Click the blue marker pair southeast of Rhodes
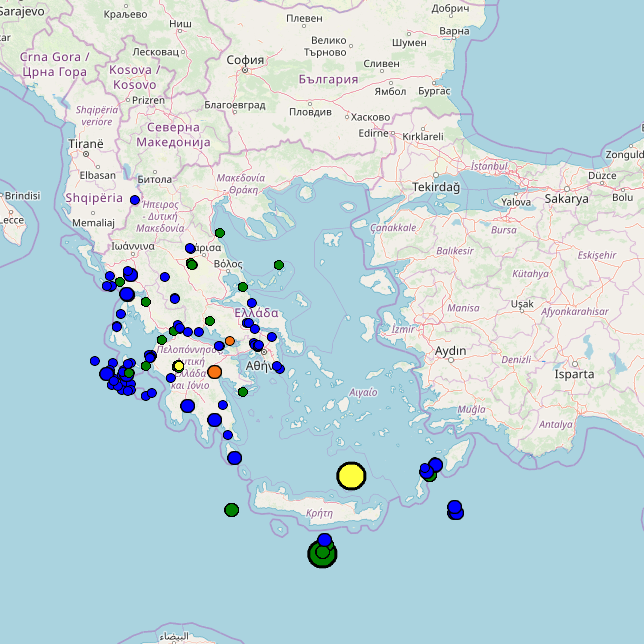Screen dimensions: 644x644 tap(455, 509)
